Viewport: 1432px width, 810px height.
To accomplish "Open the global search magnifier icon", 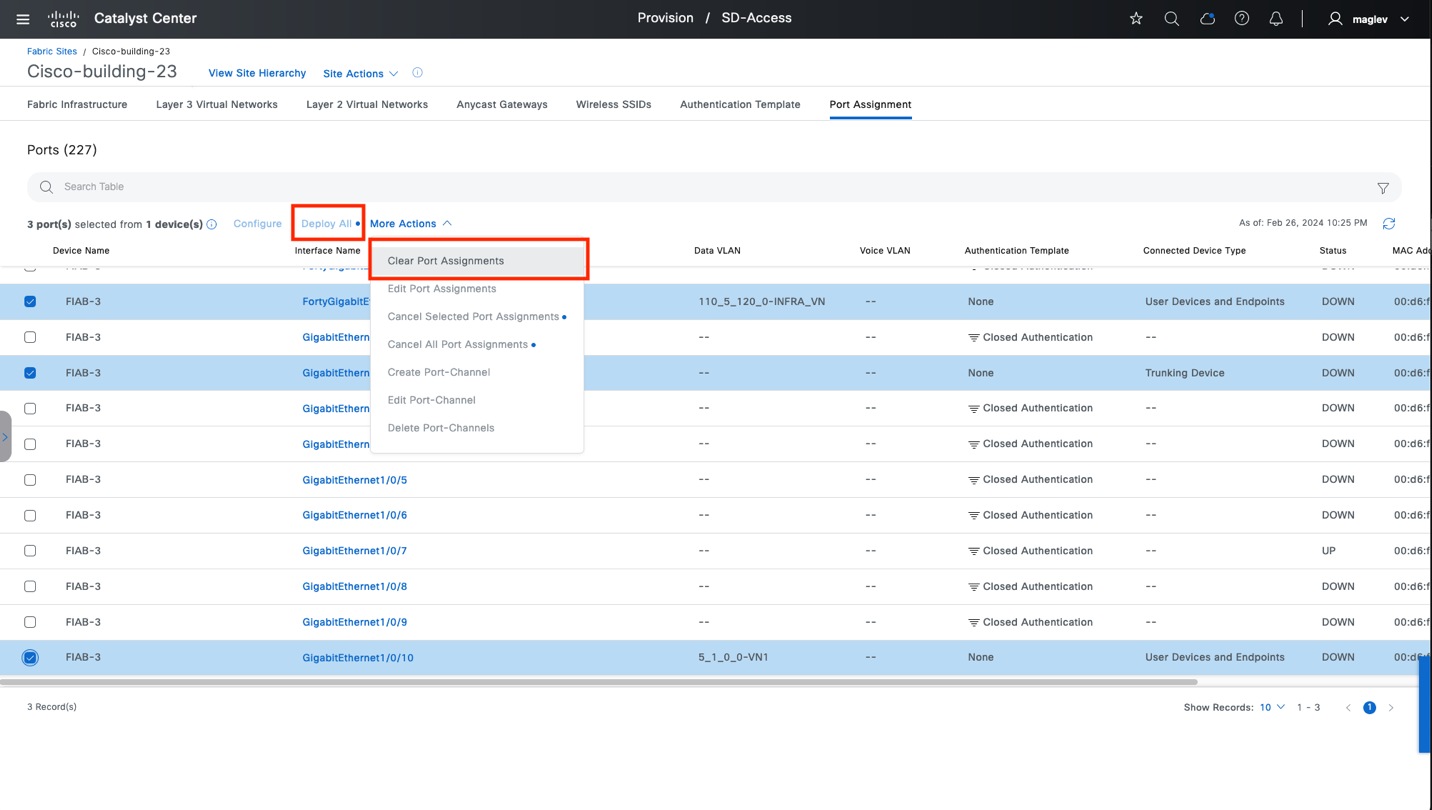I will [1171, 19].
